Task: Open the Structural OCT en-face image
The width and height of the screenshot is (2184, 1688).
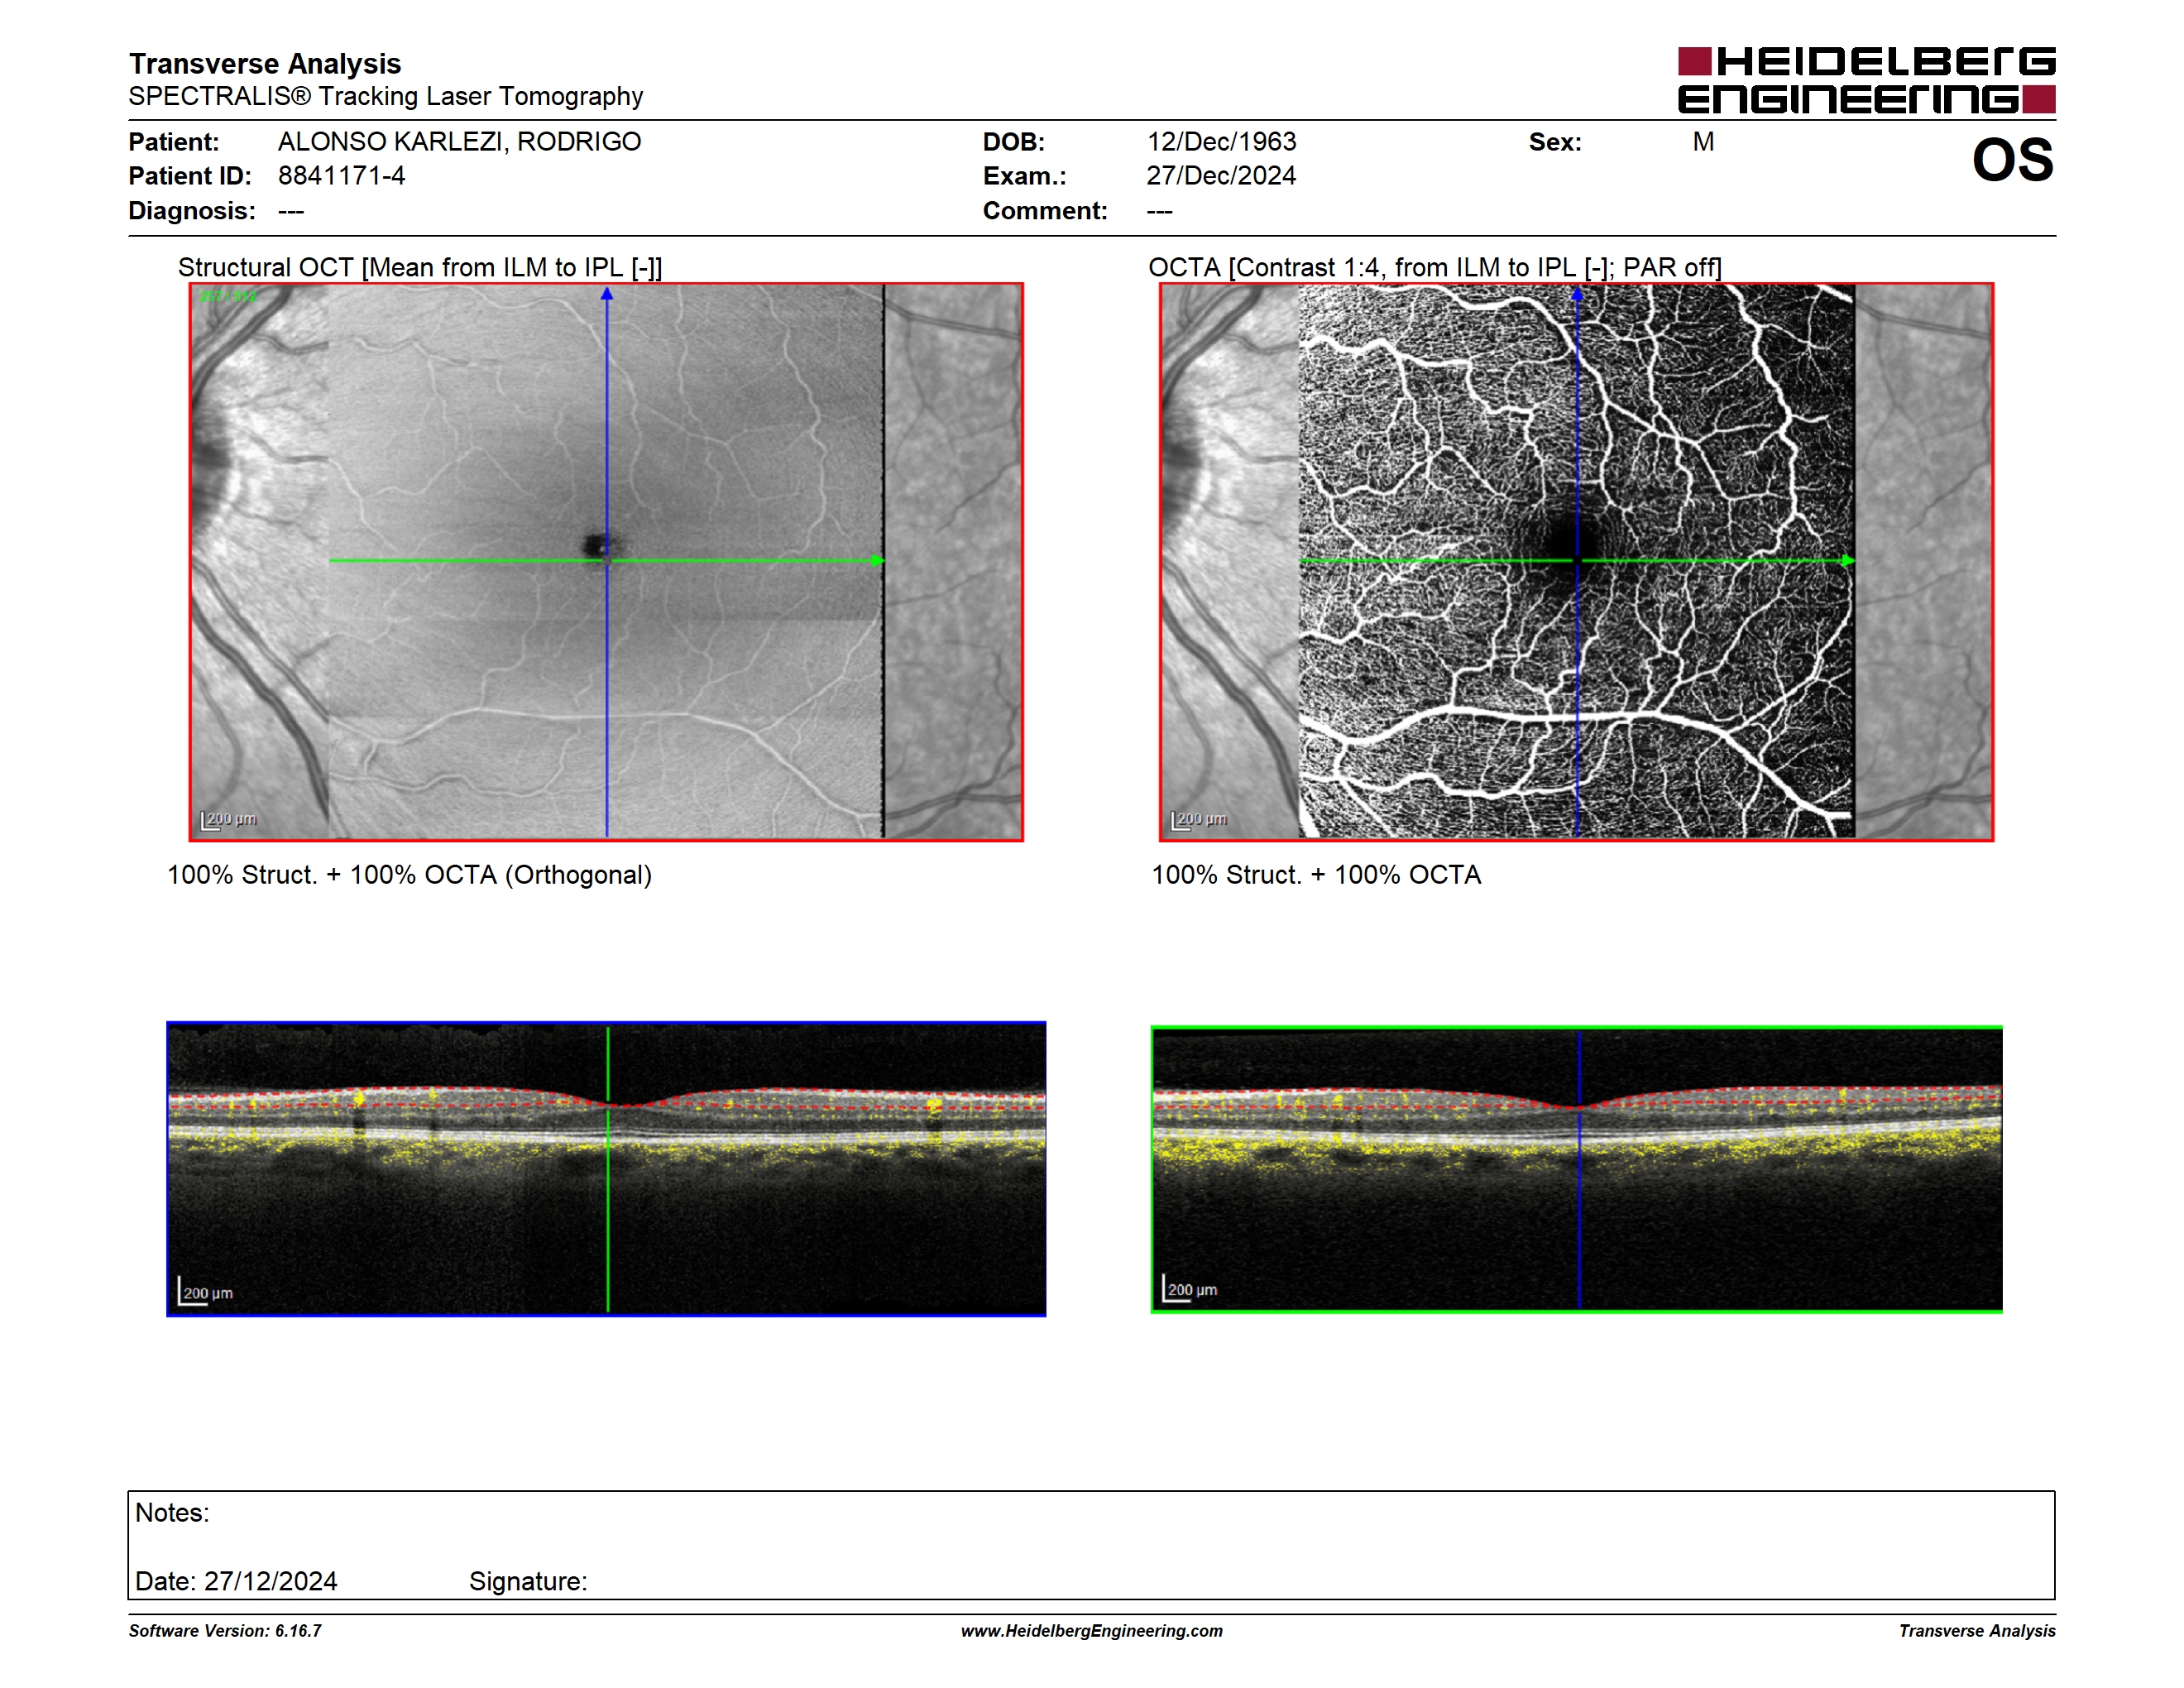Action: point(606,561)
